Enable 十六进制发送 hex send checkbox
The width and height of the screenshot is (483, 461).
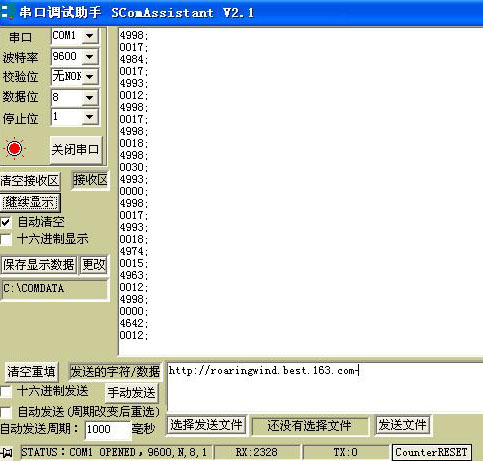click(x=6, y=391)
